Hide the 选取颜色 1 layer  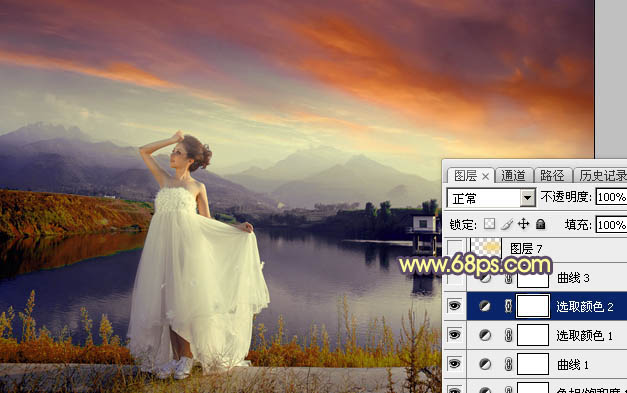[455, 335]
